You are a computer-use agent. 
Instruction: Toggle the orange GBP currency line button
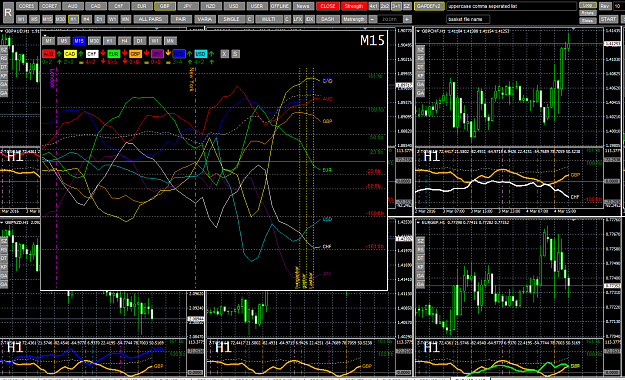(x=135, y=54)
